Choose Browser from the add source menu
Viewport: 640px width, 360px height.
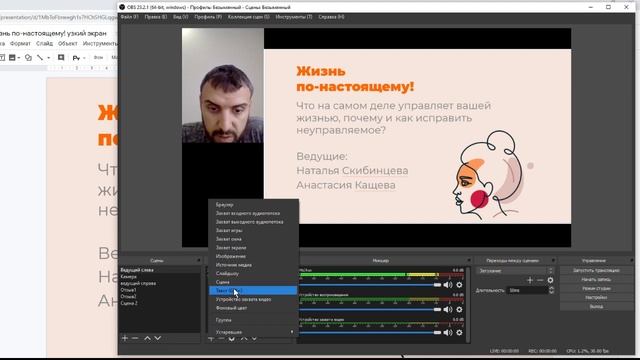pyautogui.click(x=254, y=204)
